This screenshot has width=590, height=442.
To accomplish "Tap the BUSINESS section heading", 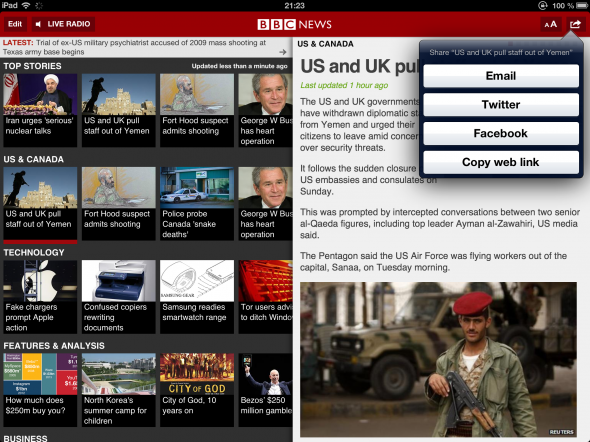I will pyautogui.click(x=25, y=438).
